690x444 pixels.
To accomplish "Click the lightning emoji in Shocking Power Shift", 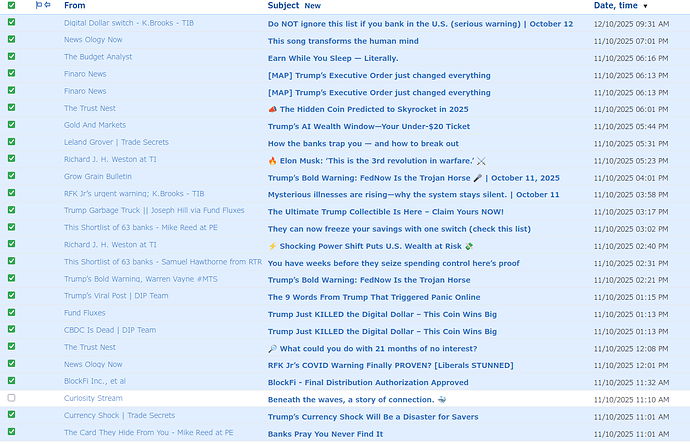I will click(273, 245).
